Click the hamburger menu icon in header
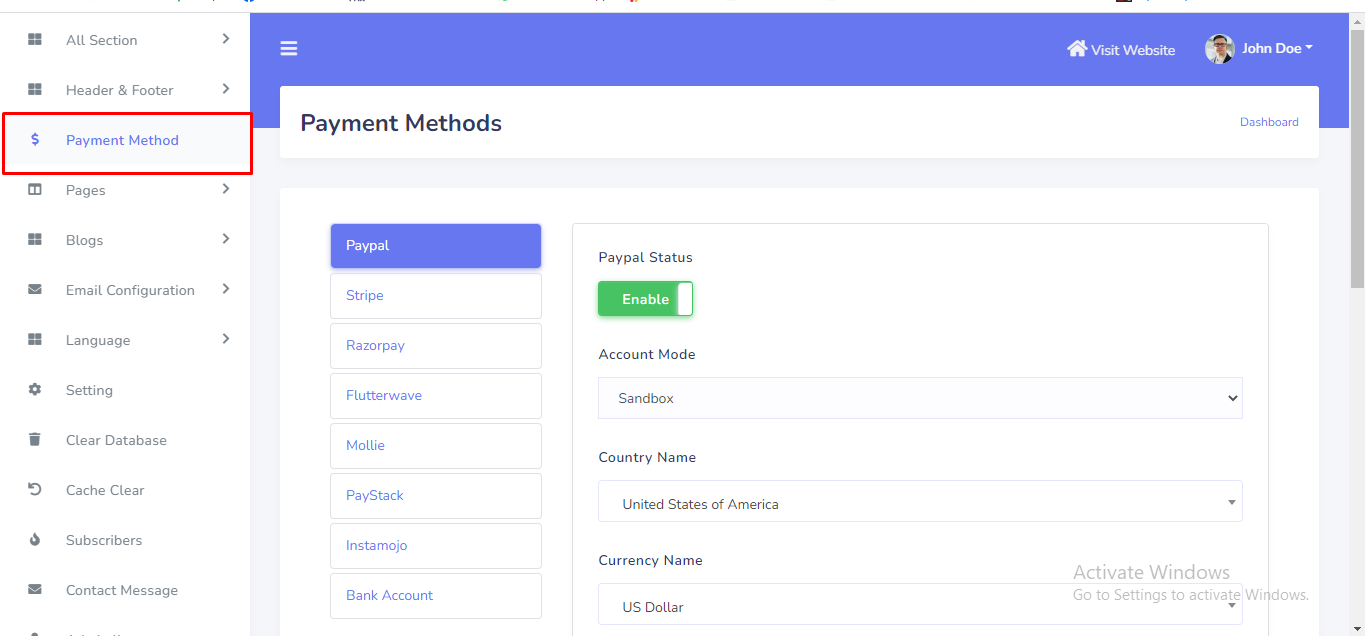 click(289, 48)
